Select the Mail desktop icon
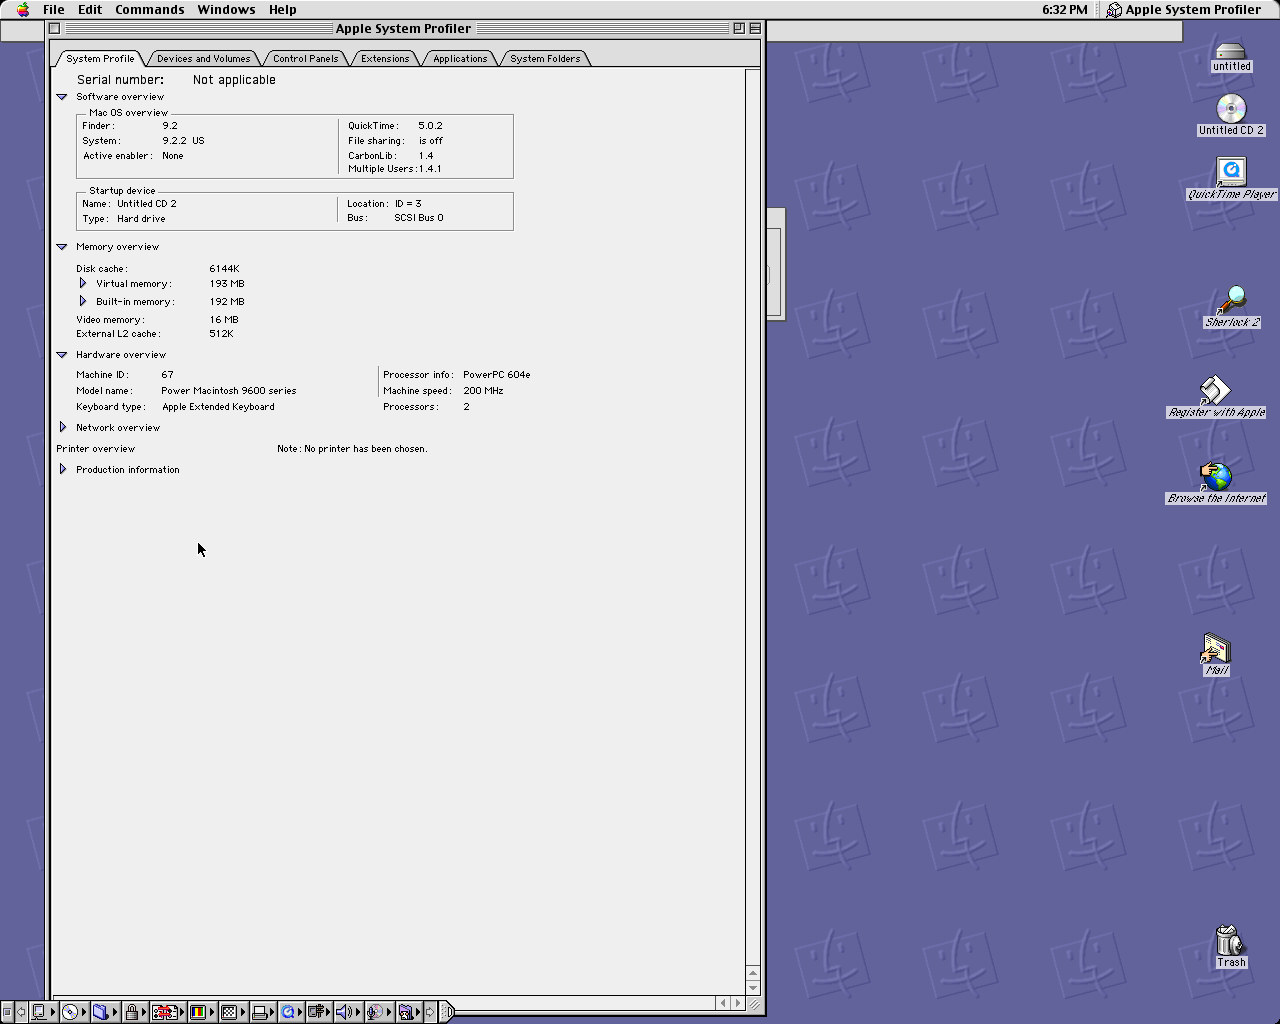This screenshot has height=1024, width=1280. (x=1216, y=648)
